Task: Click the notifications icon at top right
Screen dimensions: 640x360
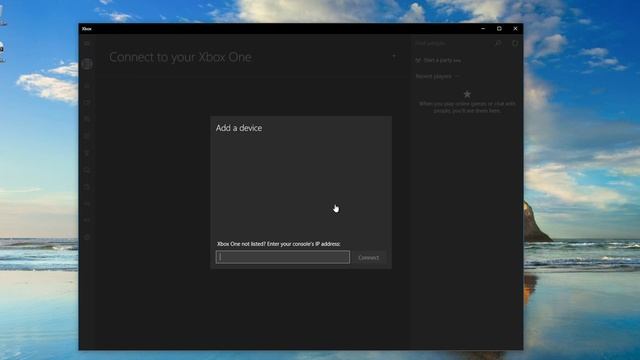Action: click(515, 43)
